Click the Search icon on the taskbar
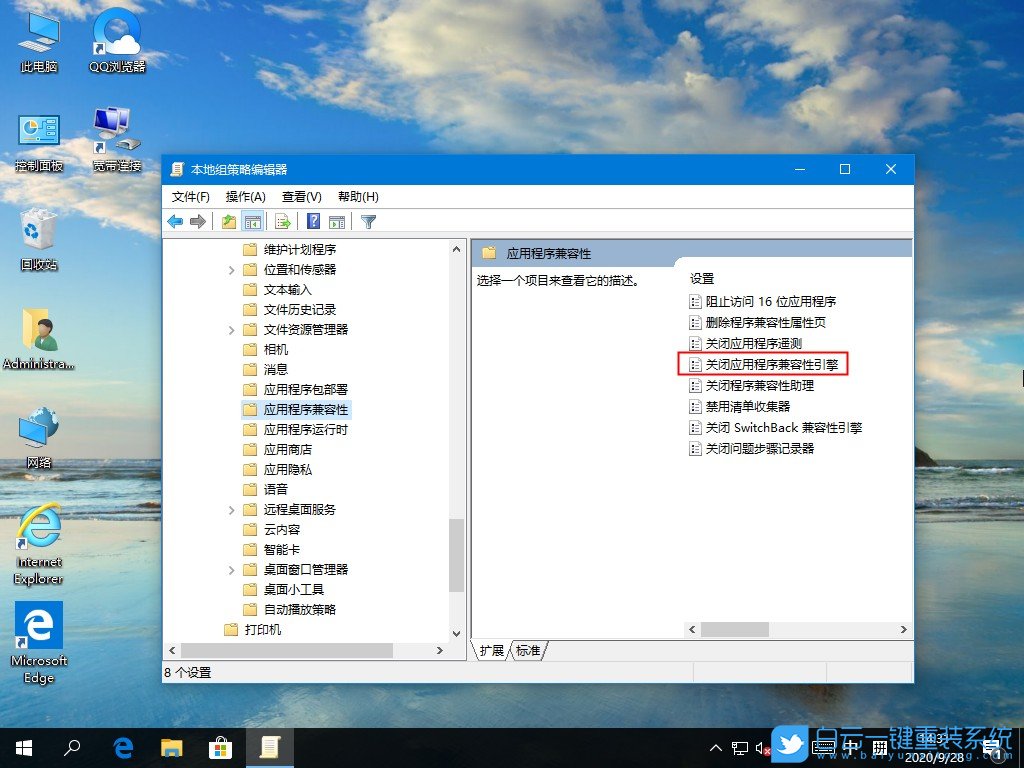This screenshot has height=768, width=1024. (70, 747)
